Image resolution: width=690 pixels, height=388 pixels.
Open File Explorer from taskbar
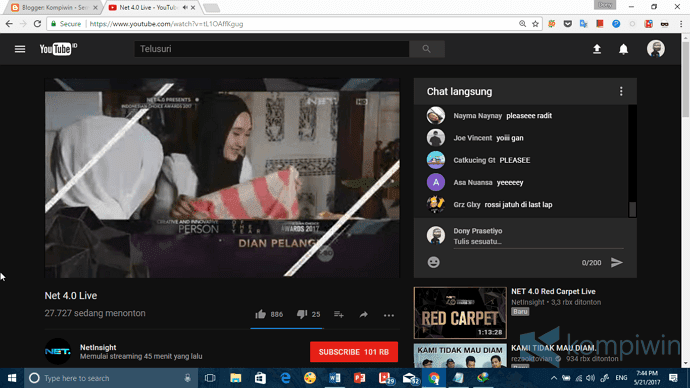(x=235, y=378)
